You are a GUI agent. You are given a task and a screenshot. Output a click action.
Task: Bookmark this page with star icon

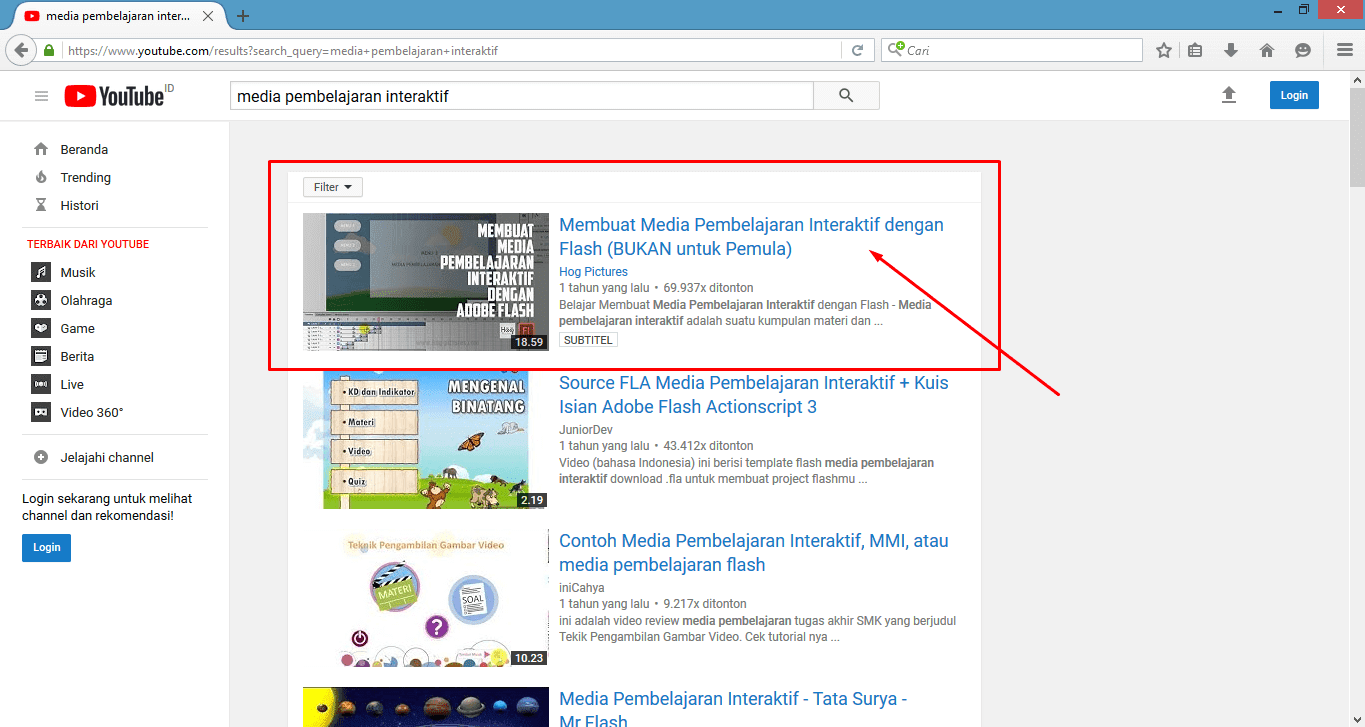tap(1164, 50)
